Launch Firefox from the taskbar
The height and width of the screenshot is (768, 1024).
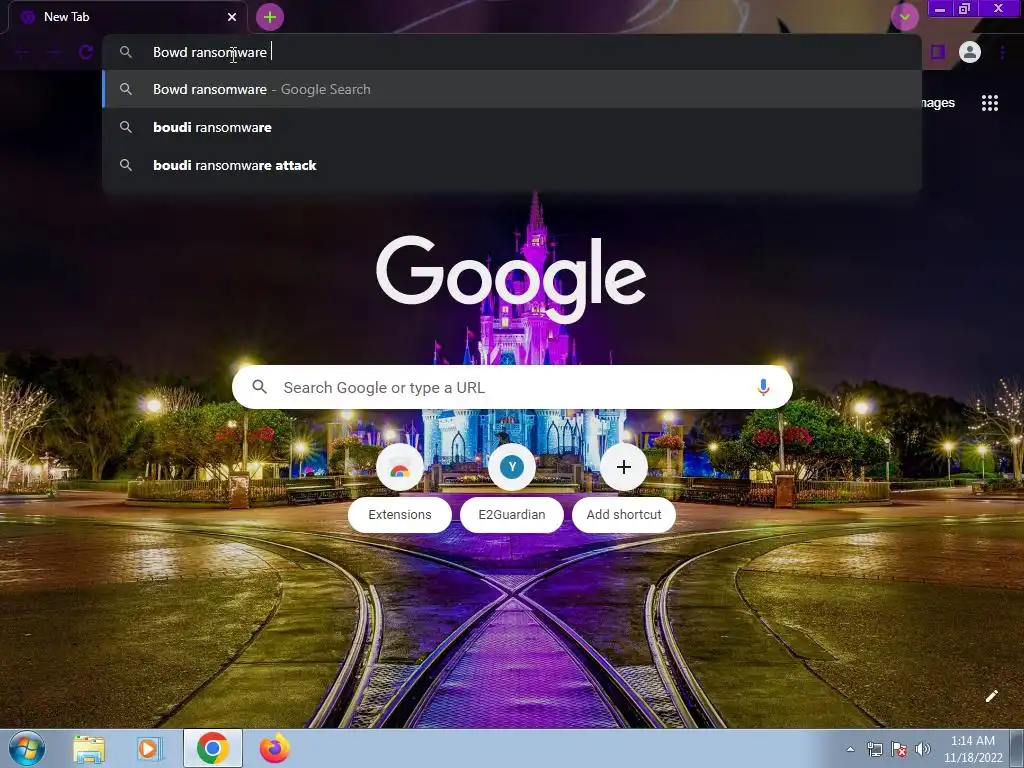coord(274,749)
